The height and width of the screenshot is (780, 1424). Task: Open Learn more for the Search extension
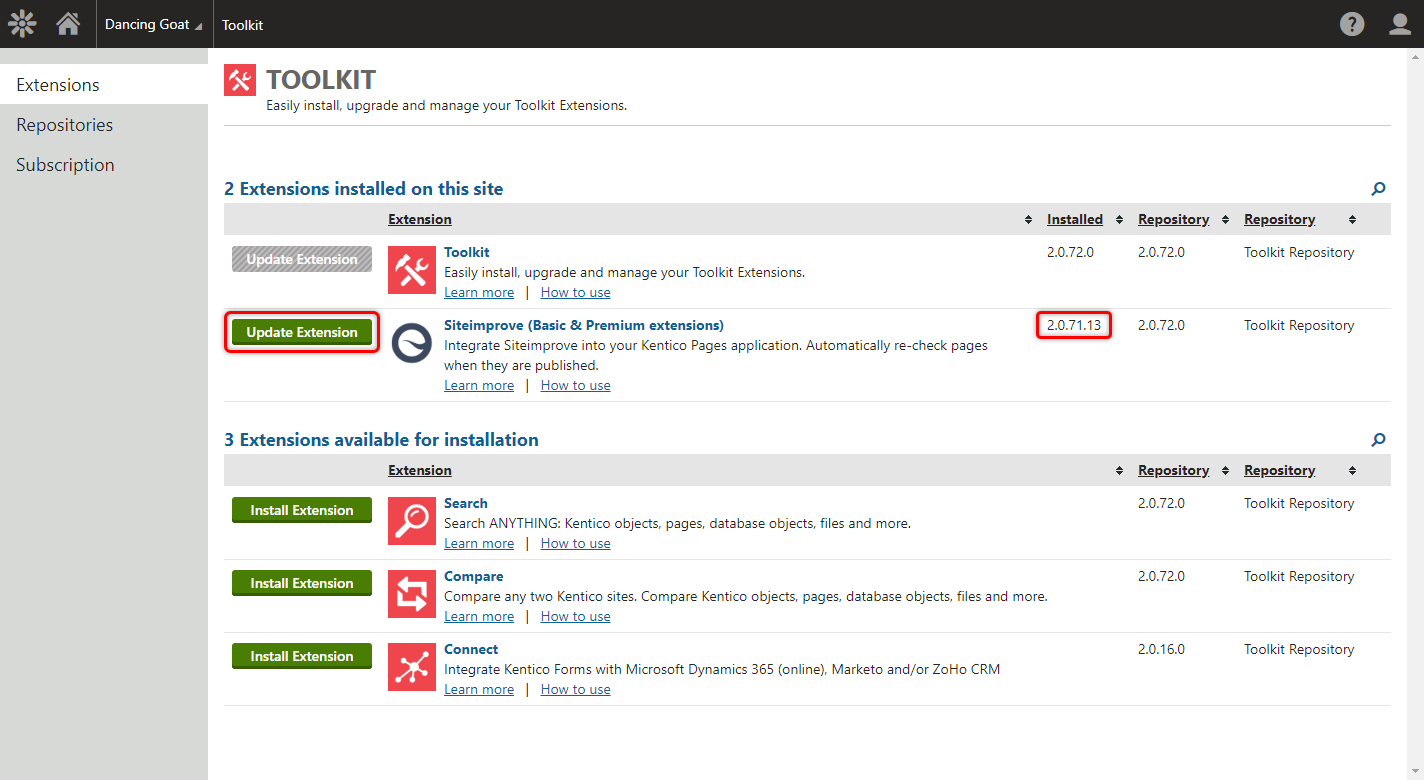(479, 542)
